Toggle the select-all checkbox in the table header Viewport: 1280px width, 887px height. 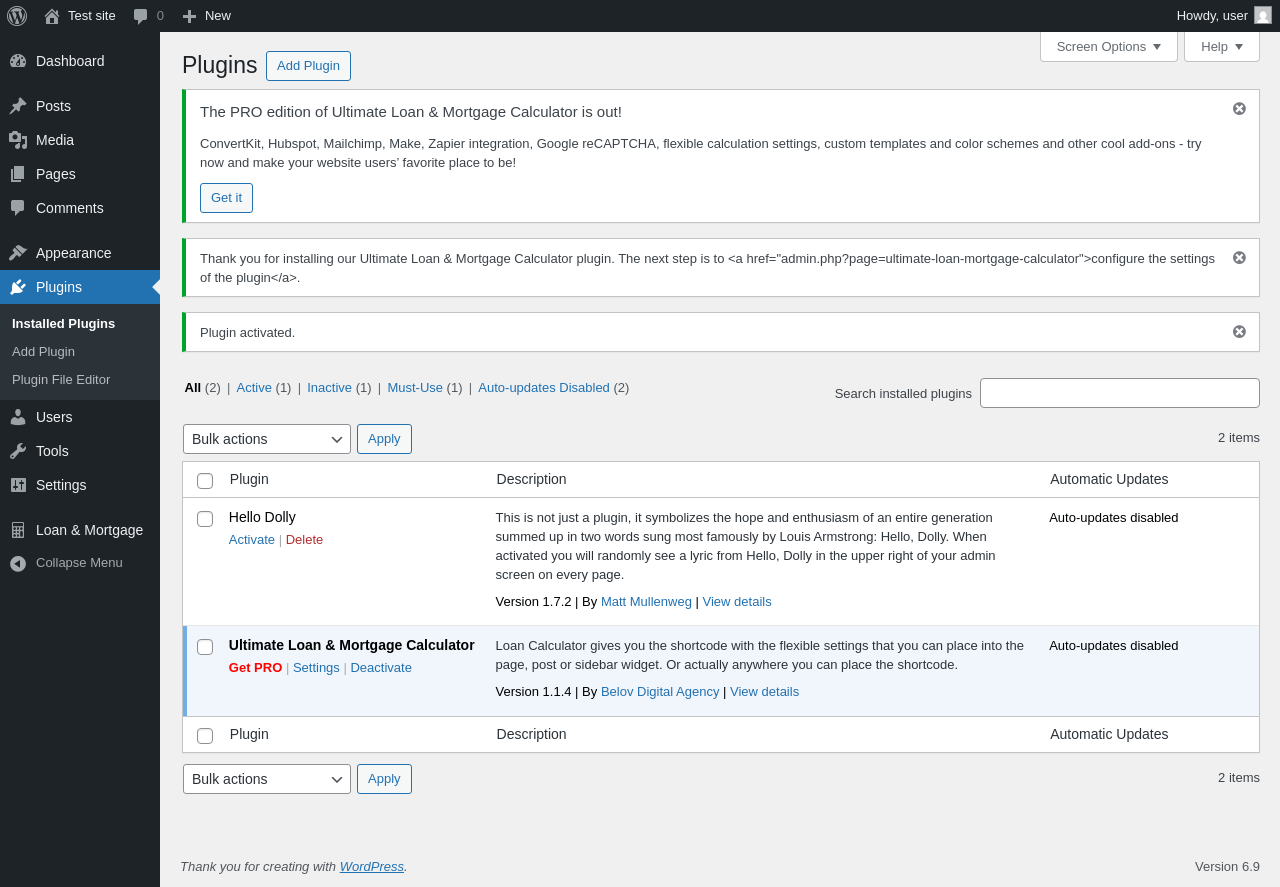[x=205, y=481]
